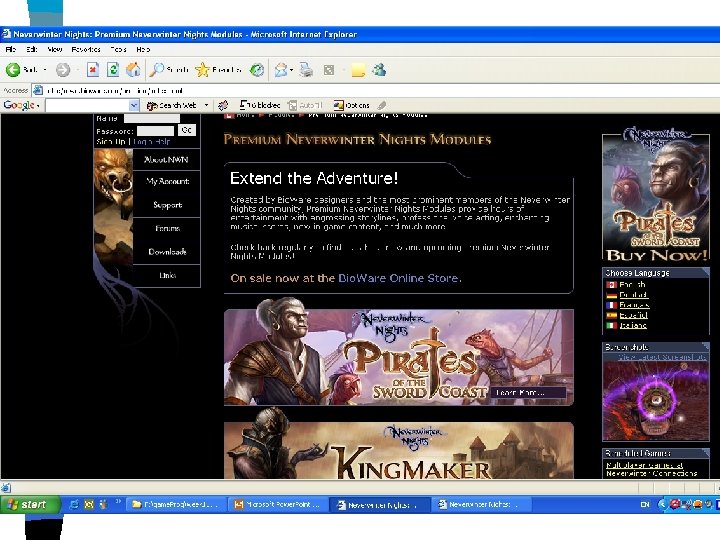
Task: Click the Print icon in toolbar
Action: (x=306, y=70)
